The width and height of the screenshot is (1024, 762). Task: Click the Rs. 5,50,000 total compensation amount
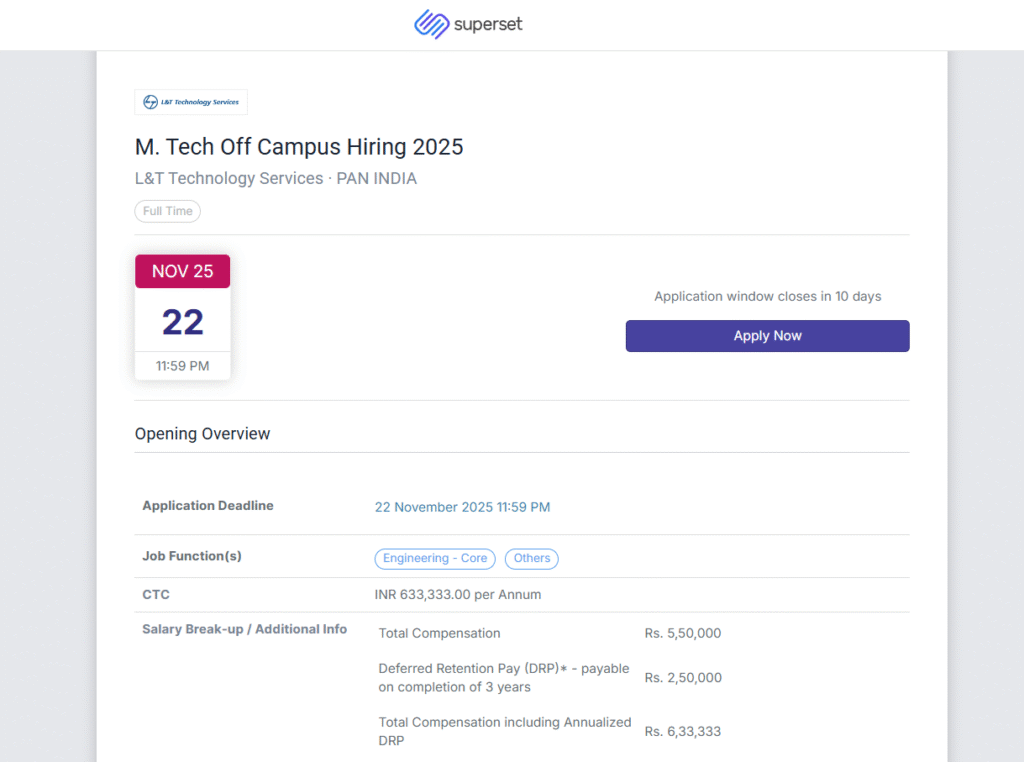(x=682, y=633)
